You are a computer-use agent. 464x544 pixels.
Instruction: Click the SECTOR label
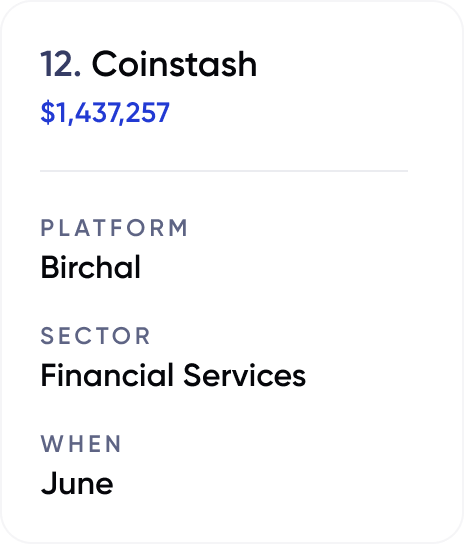[95, 336]
